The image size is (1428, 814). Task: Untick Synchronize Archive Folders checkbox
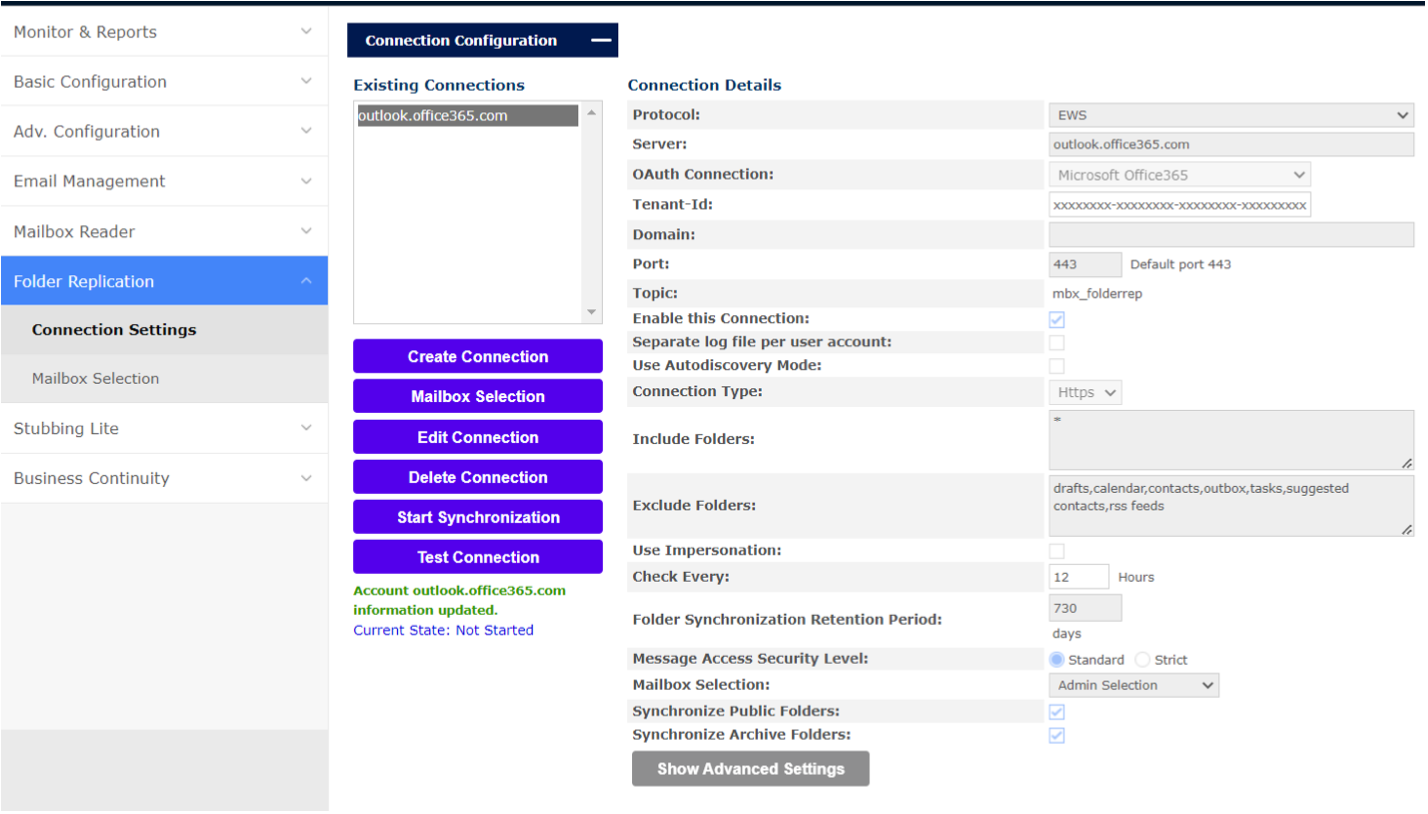point(1057,735)
